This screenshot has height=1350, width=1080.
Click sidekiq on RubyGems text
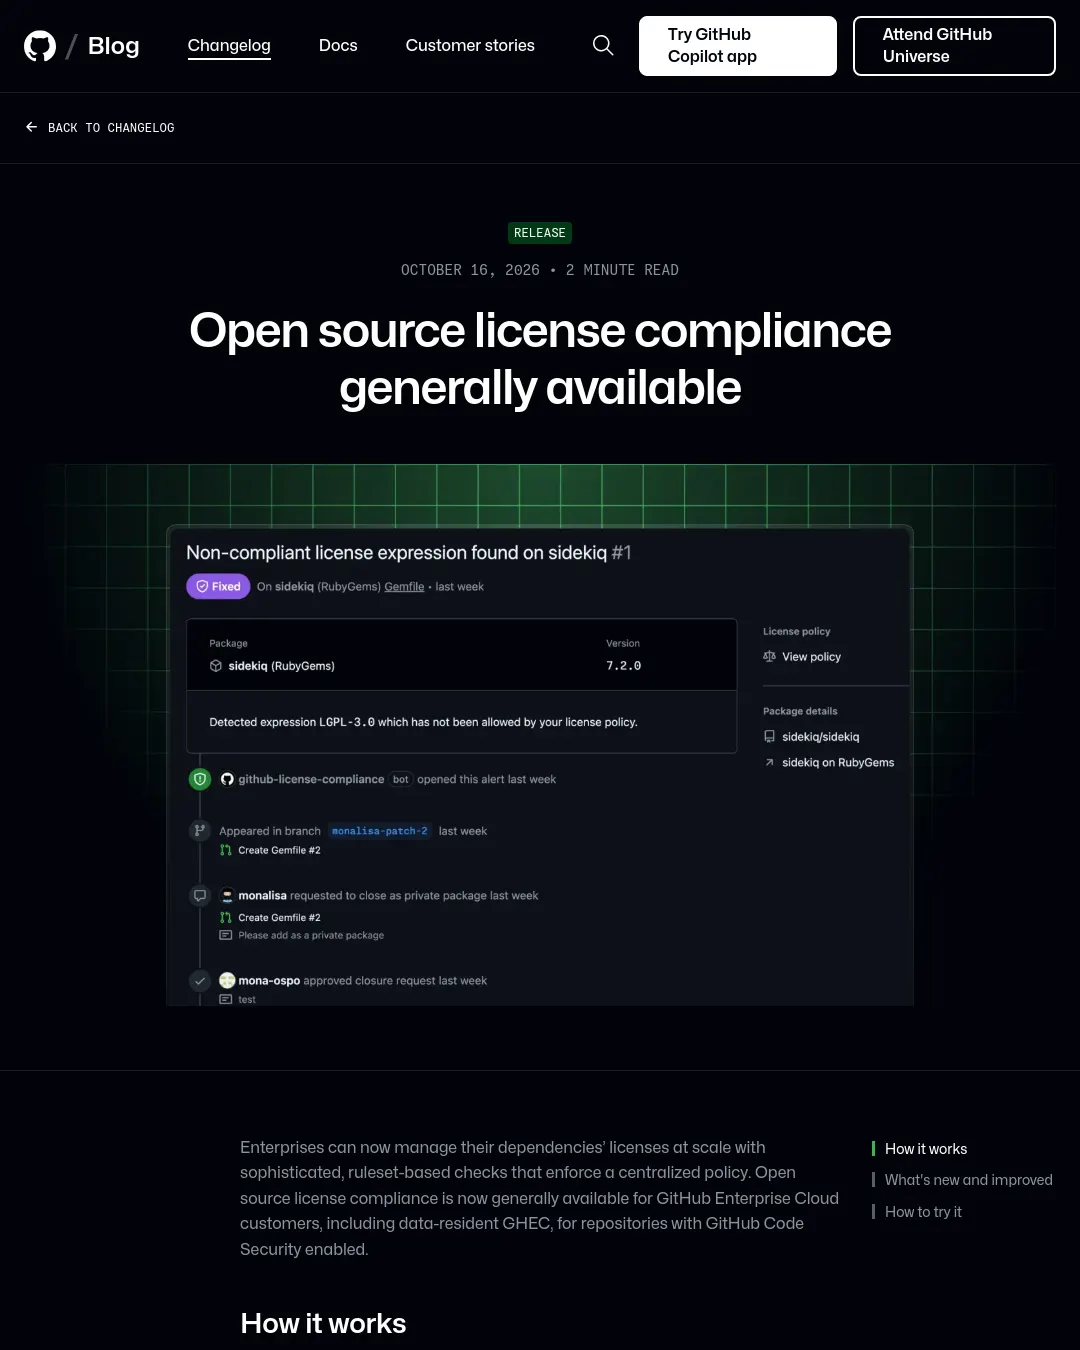coord(838,762)
